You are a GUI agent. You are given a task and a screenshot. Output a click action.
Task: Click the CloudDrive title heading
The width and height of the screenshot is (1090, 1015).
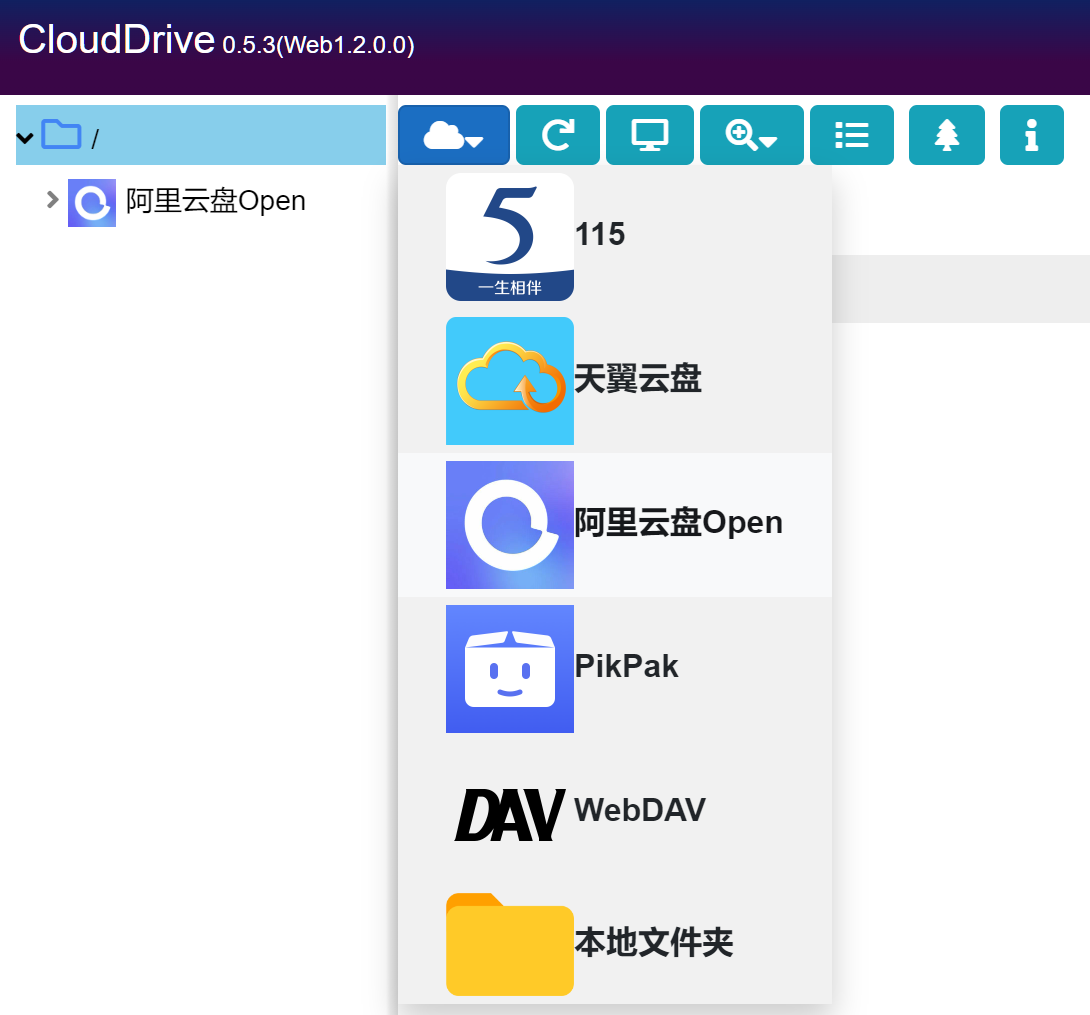tap(119, 40)
